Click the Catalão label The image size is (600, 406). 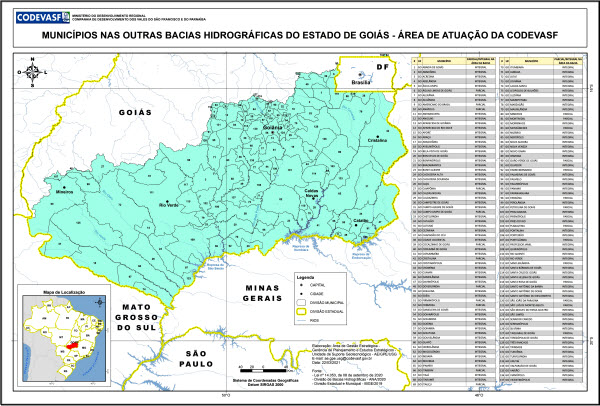[361, 221]
